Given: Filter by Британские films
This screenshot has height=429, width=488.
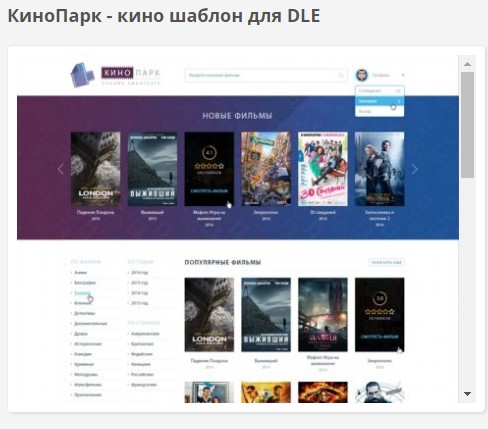Looking at the screenshot, I should point(142,344).
